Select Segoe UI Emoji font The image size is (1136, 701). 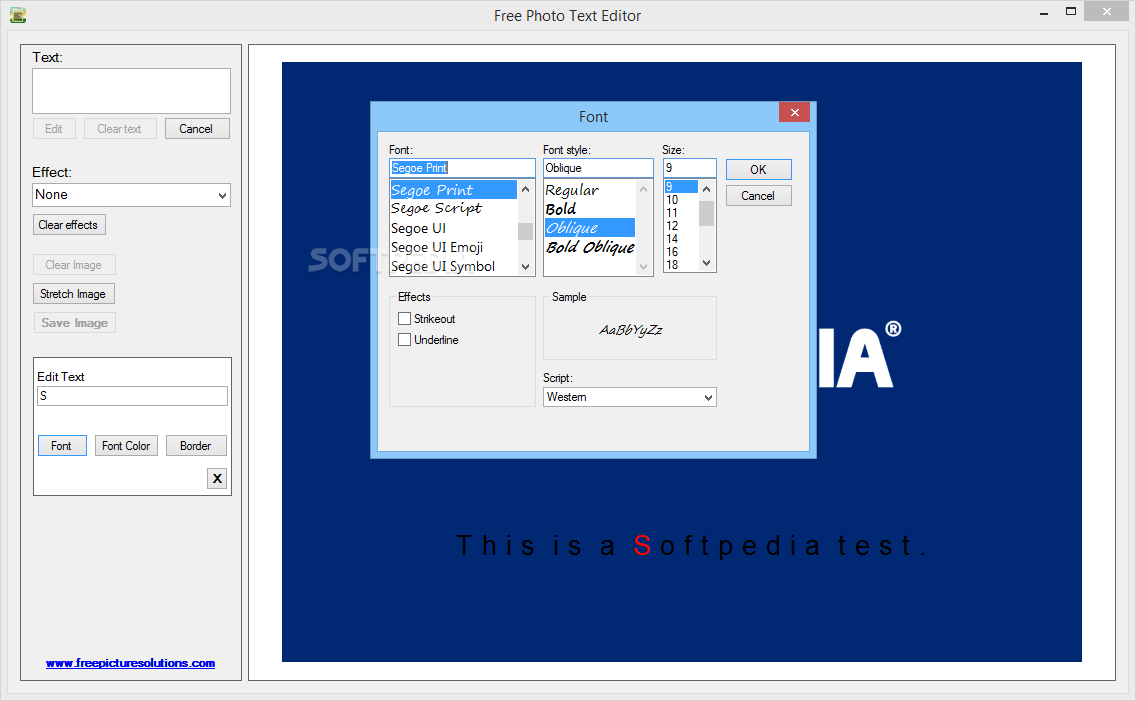pos(454,247)
